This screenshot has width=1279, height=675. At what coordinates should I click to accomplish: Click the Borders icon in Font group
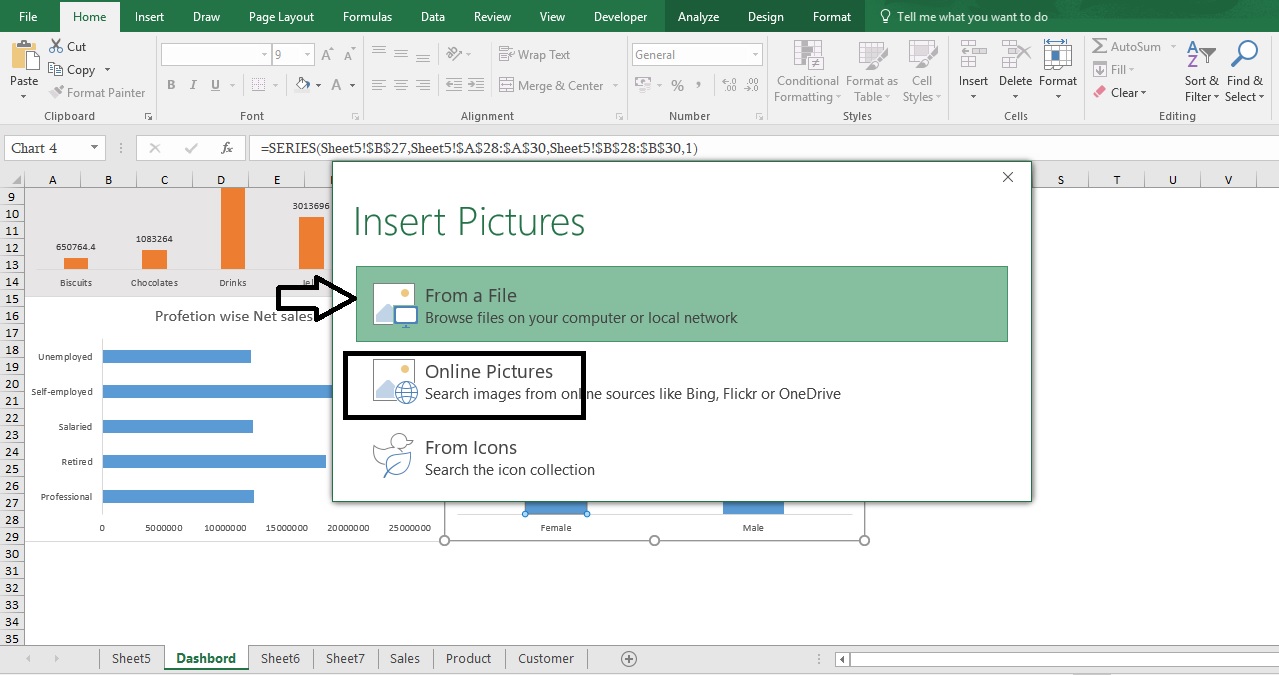pyautogui.click(x=258, y=86)
